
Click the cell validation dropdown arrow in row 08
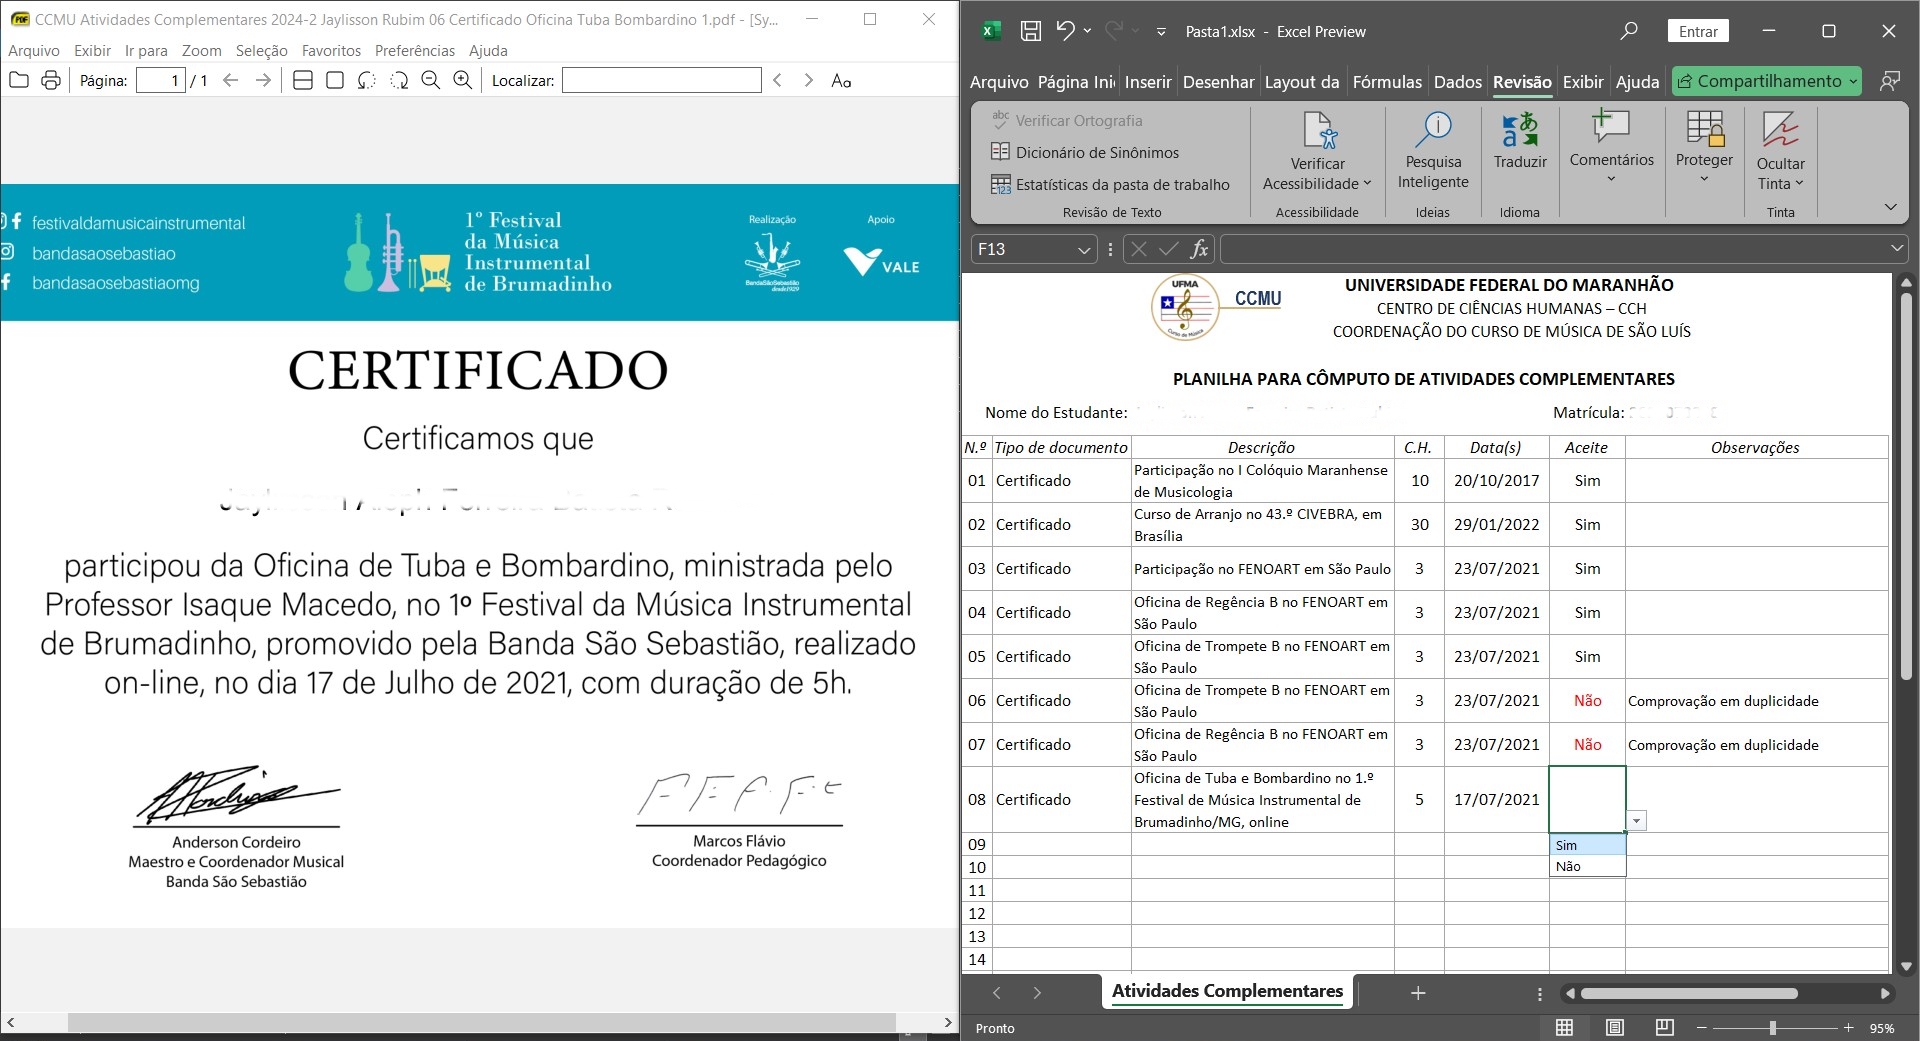tap(1637, 821)
